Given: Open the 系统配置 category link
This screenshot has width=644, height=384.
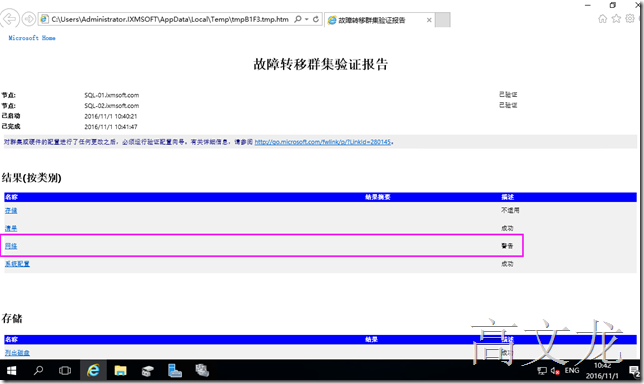Looking at the screenshot, I should (17, 264).
